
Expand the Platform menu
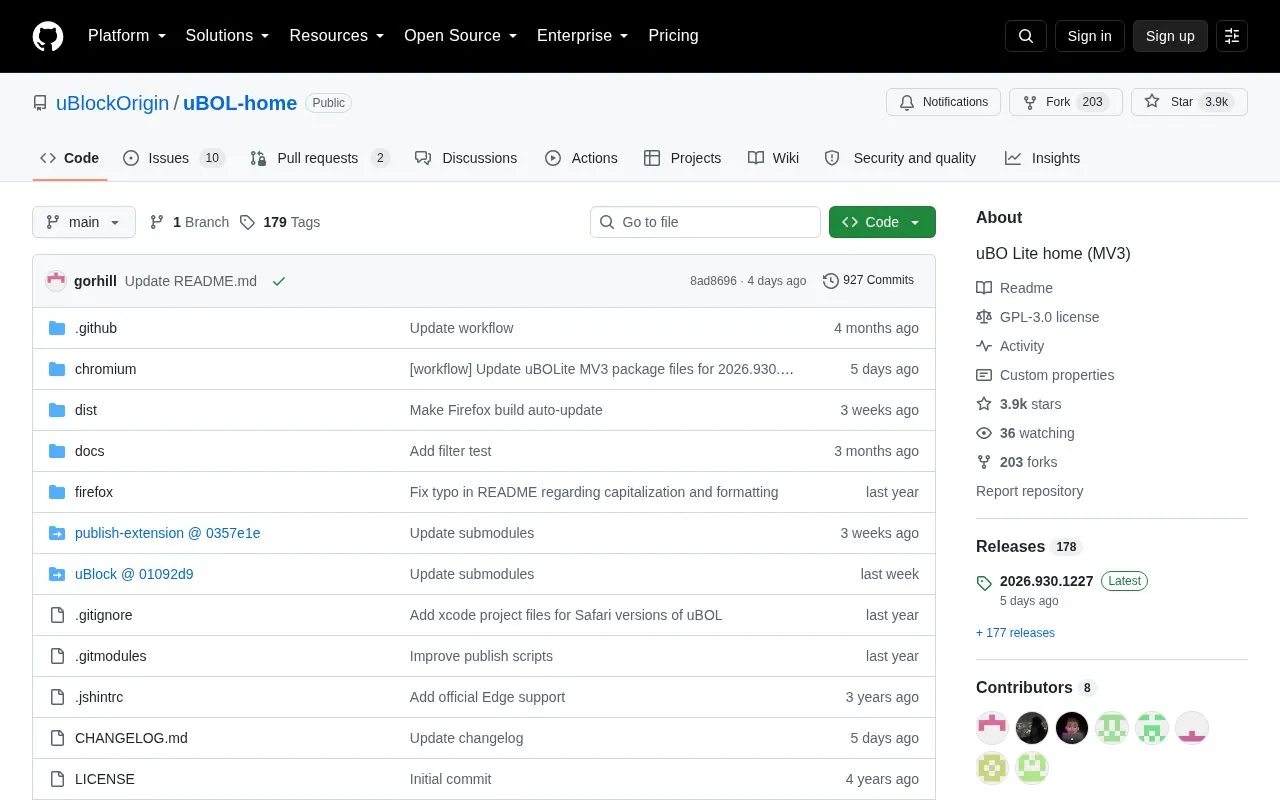(x=127, y=36)
